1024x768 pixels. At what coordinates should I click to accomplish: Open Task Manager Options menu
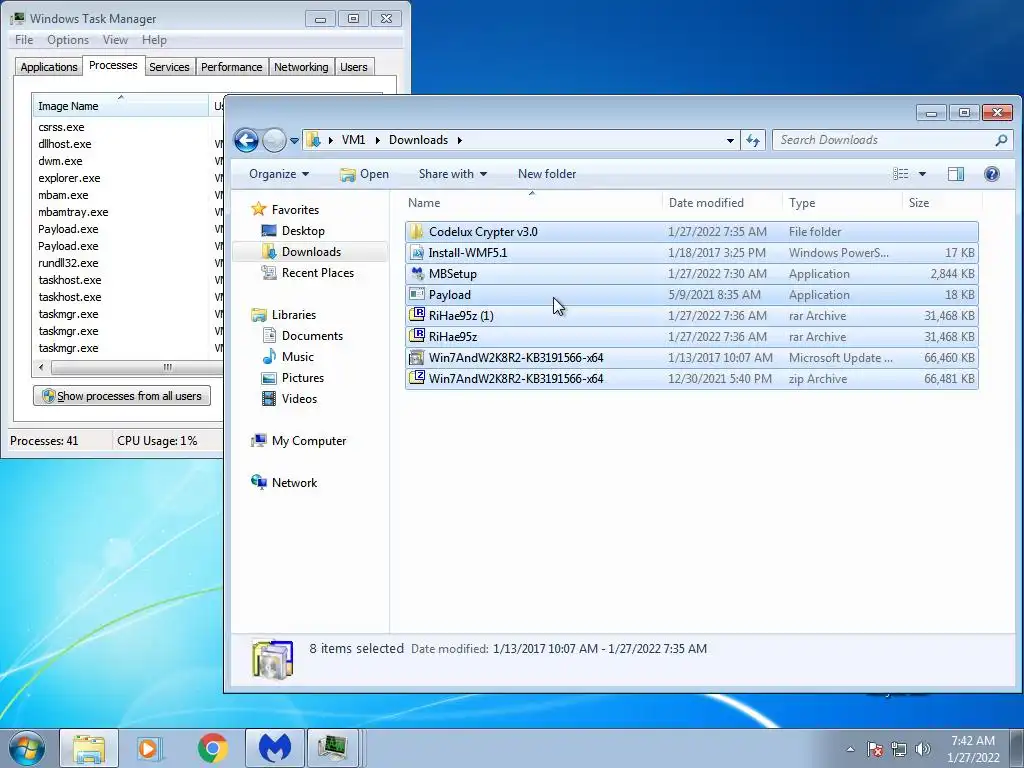pyautogui.click(x=68, y=40)
